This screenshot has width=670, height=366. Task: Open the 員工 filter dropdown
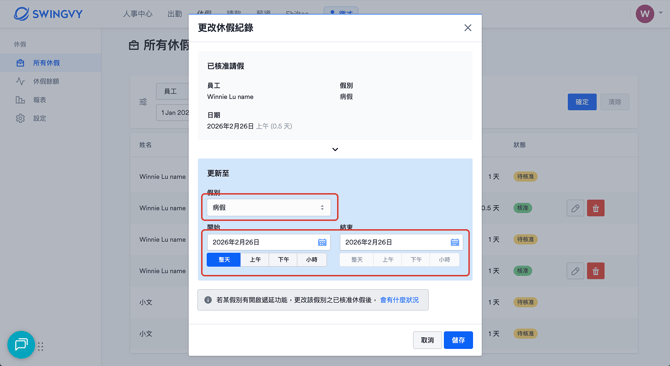click(173, 91)
